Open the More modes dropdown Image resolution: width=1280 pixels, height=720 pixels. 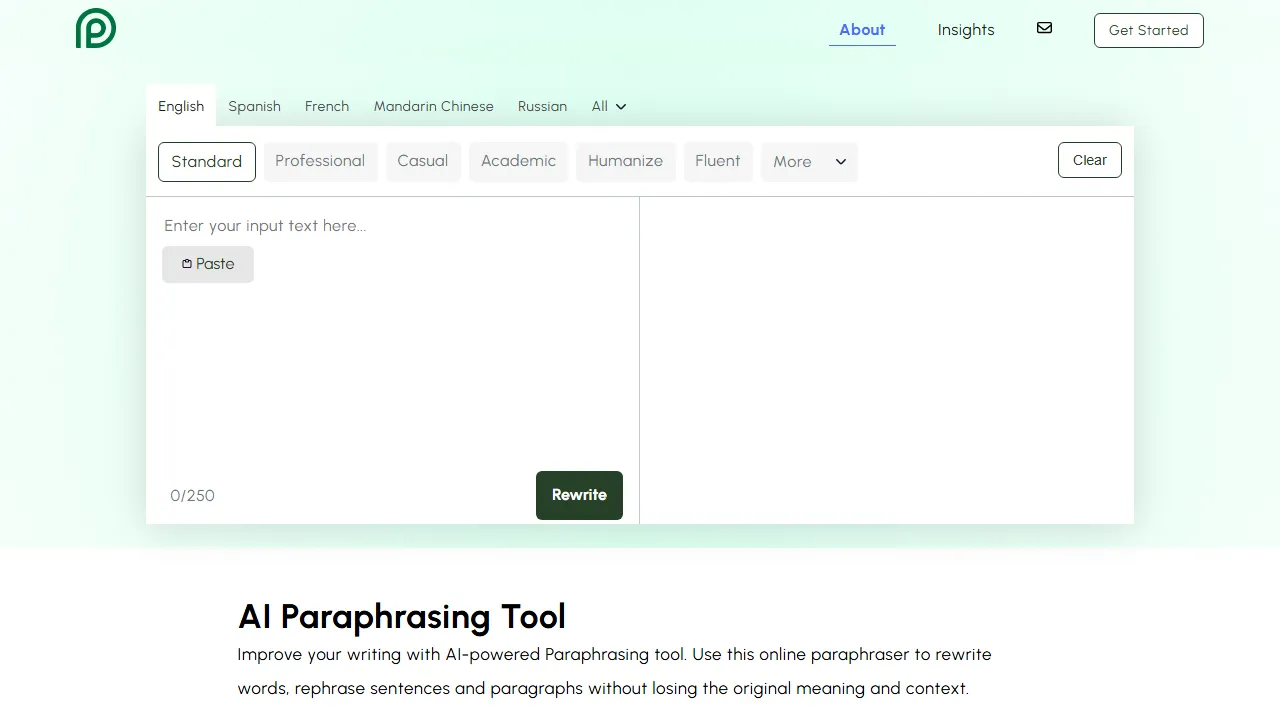[808, 161]
